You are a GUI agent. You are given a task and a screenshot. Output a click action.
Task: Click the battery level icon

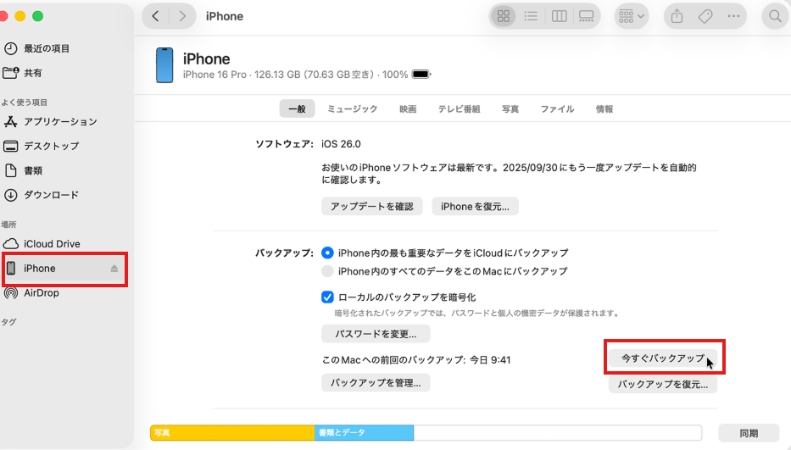[421, 75]
